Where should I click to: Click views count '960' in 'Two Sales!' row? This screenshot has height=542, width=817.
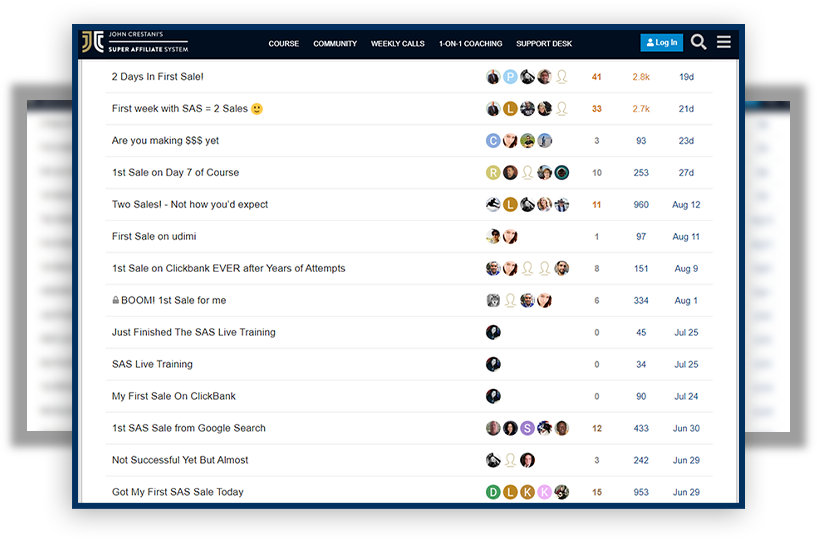click(641, 205)
